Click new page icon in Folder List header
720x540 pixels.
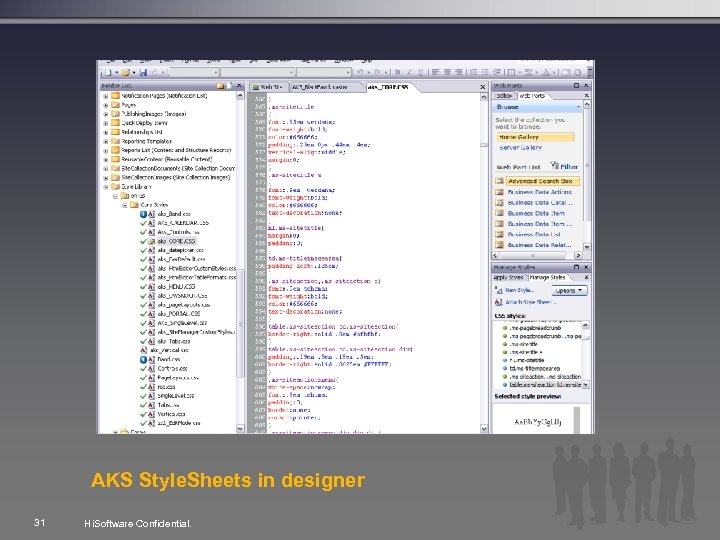tap(229, 85)
